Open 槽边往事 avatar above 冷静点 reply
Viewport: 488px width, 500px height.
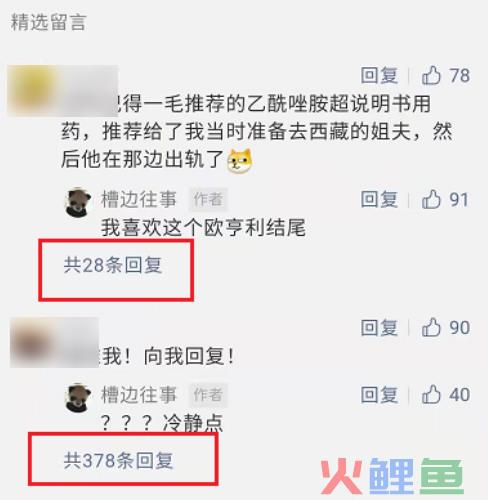coord(78,398)
